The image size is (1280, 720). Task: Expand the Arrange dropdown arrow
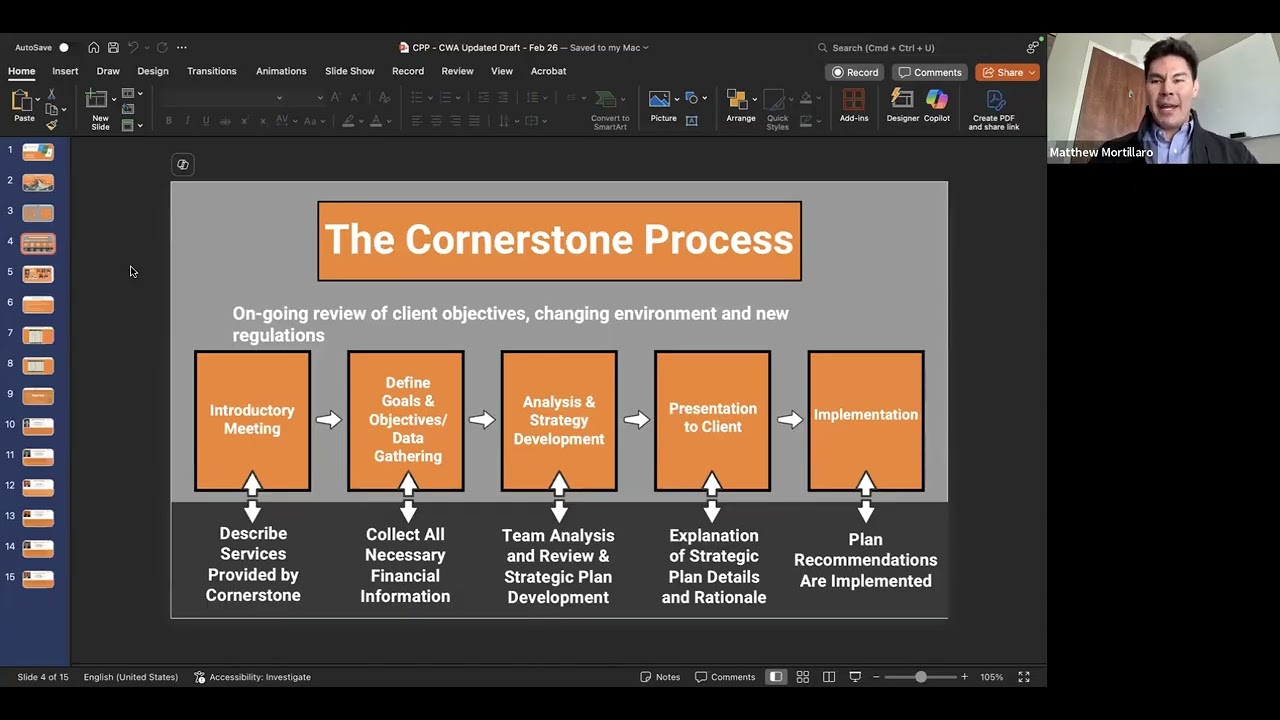(x=753, y=99)
